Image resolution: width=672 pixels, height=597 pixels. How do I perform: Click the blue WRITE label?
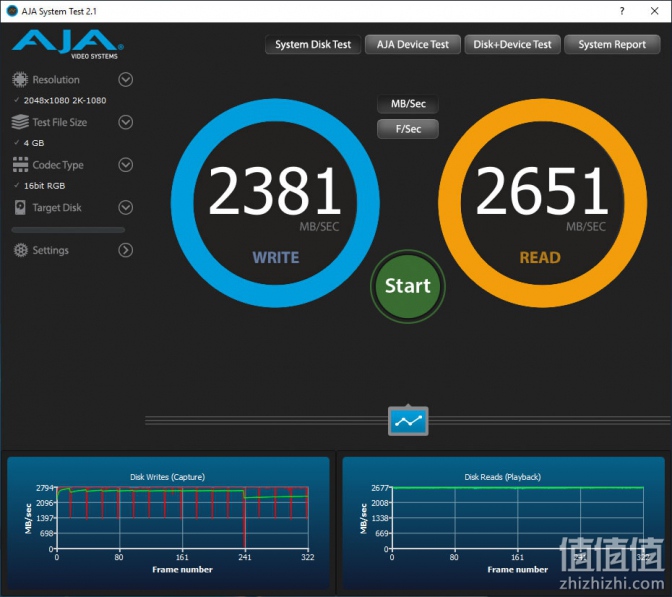(276, 258)
